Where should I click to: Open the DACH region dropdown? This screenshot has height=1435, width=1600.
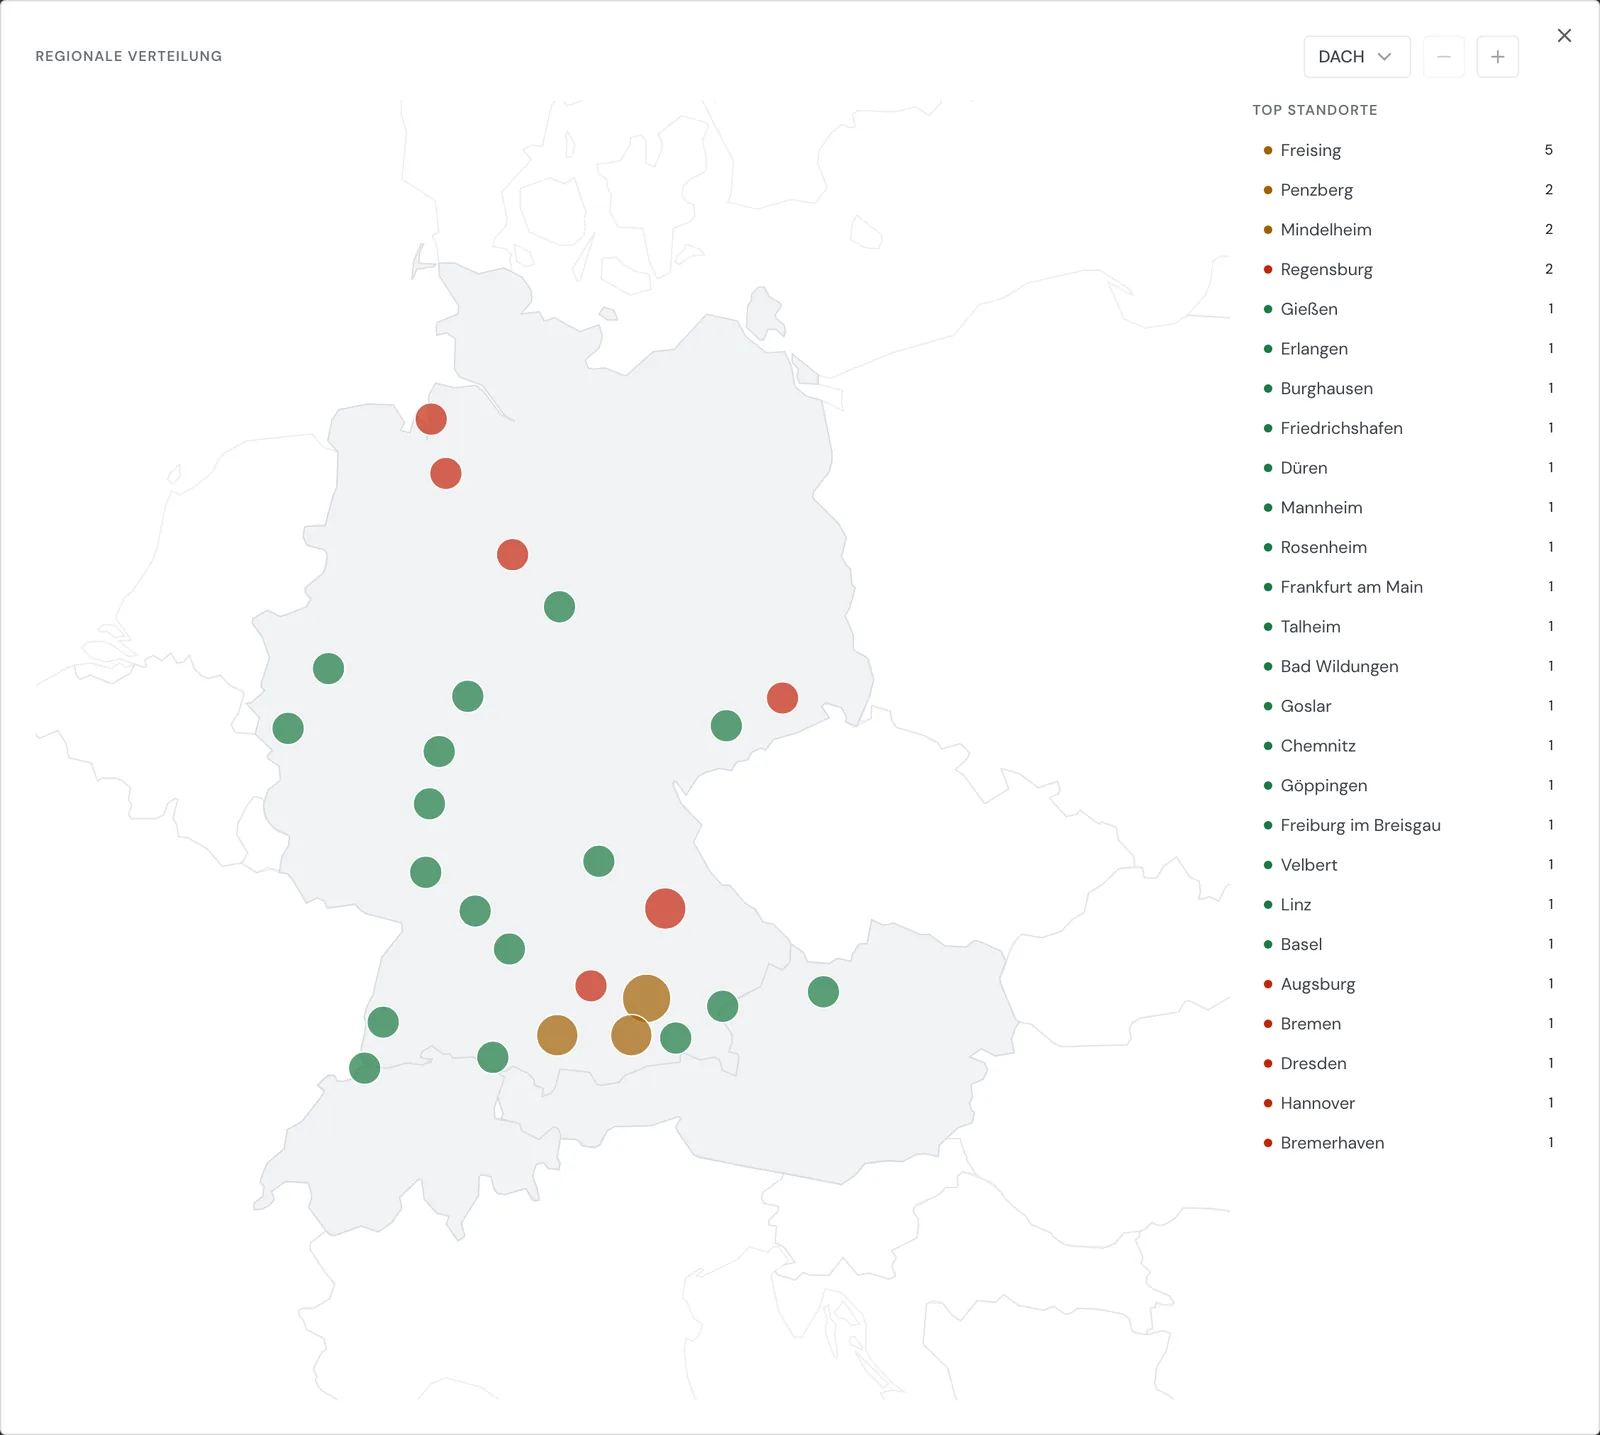[x=1356, y=57]
